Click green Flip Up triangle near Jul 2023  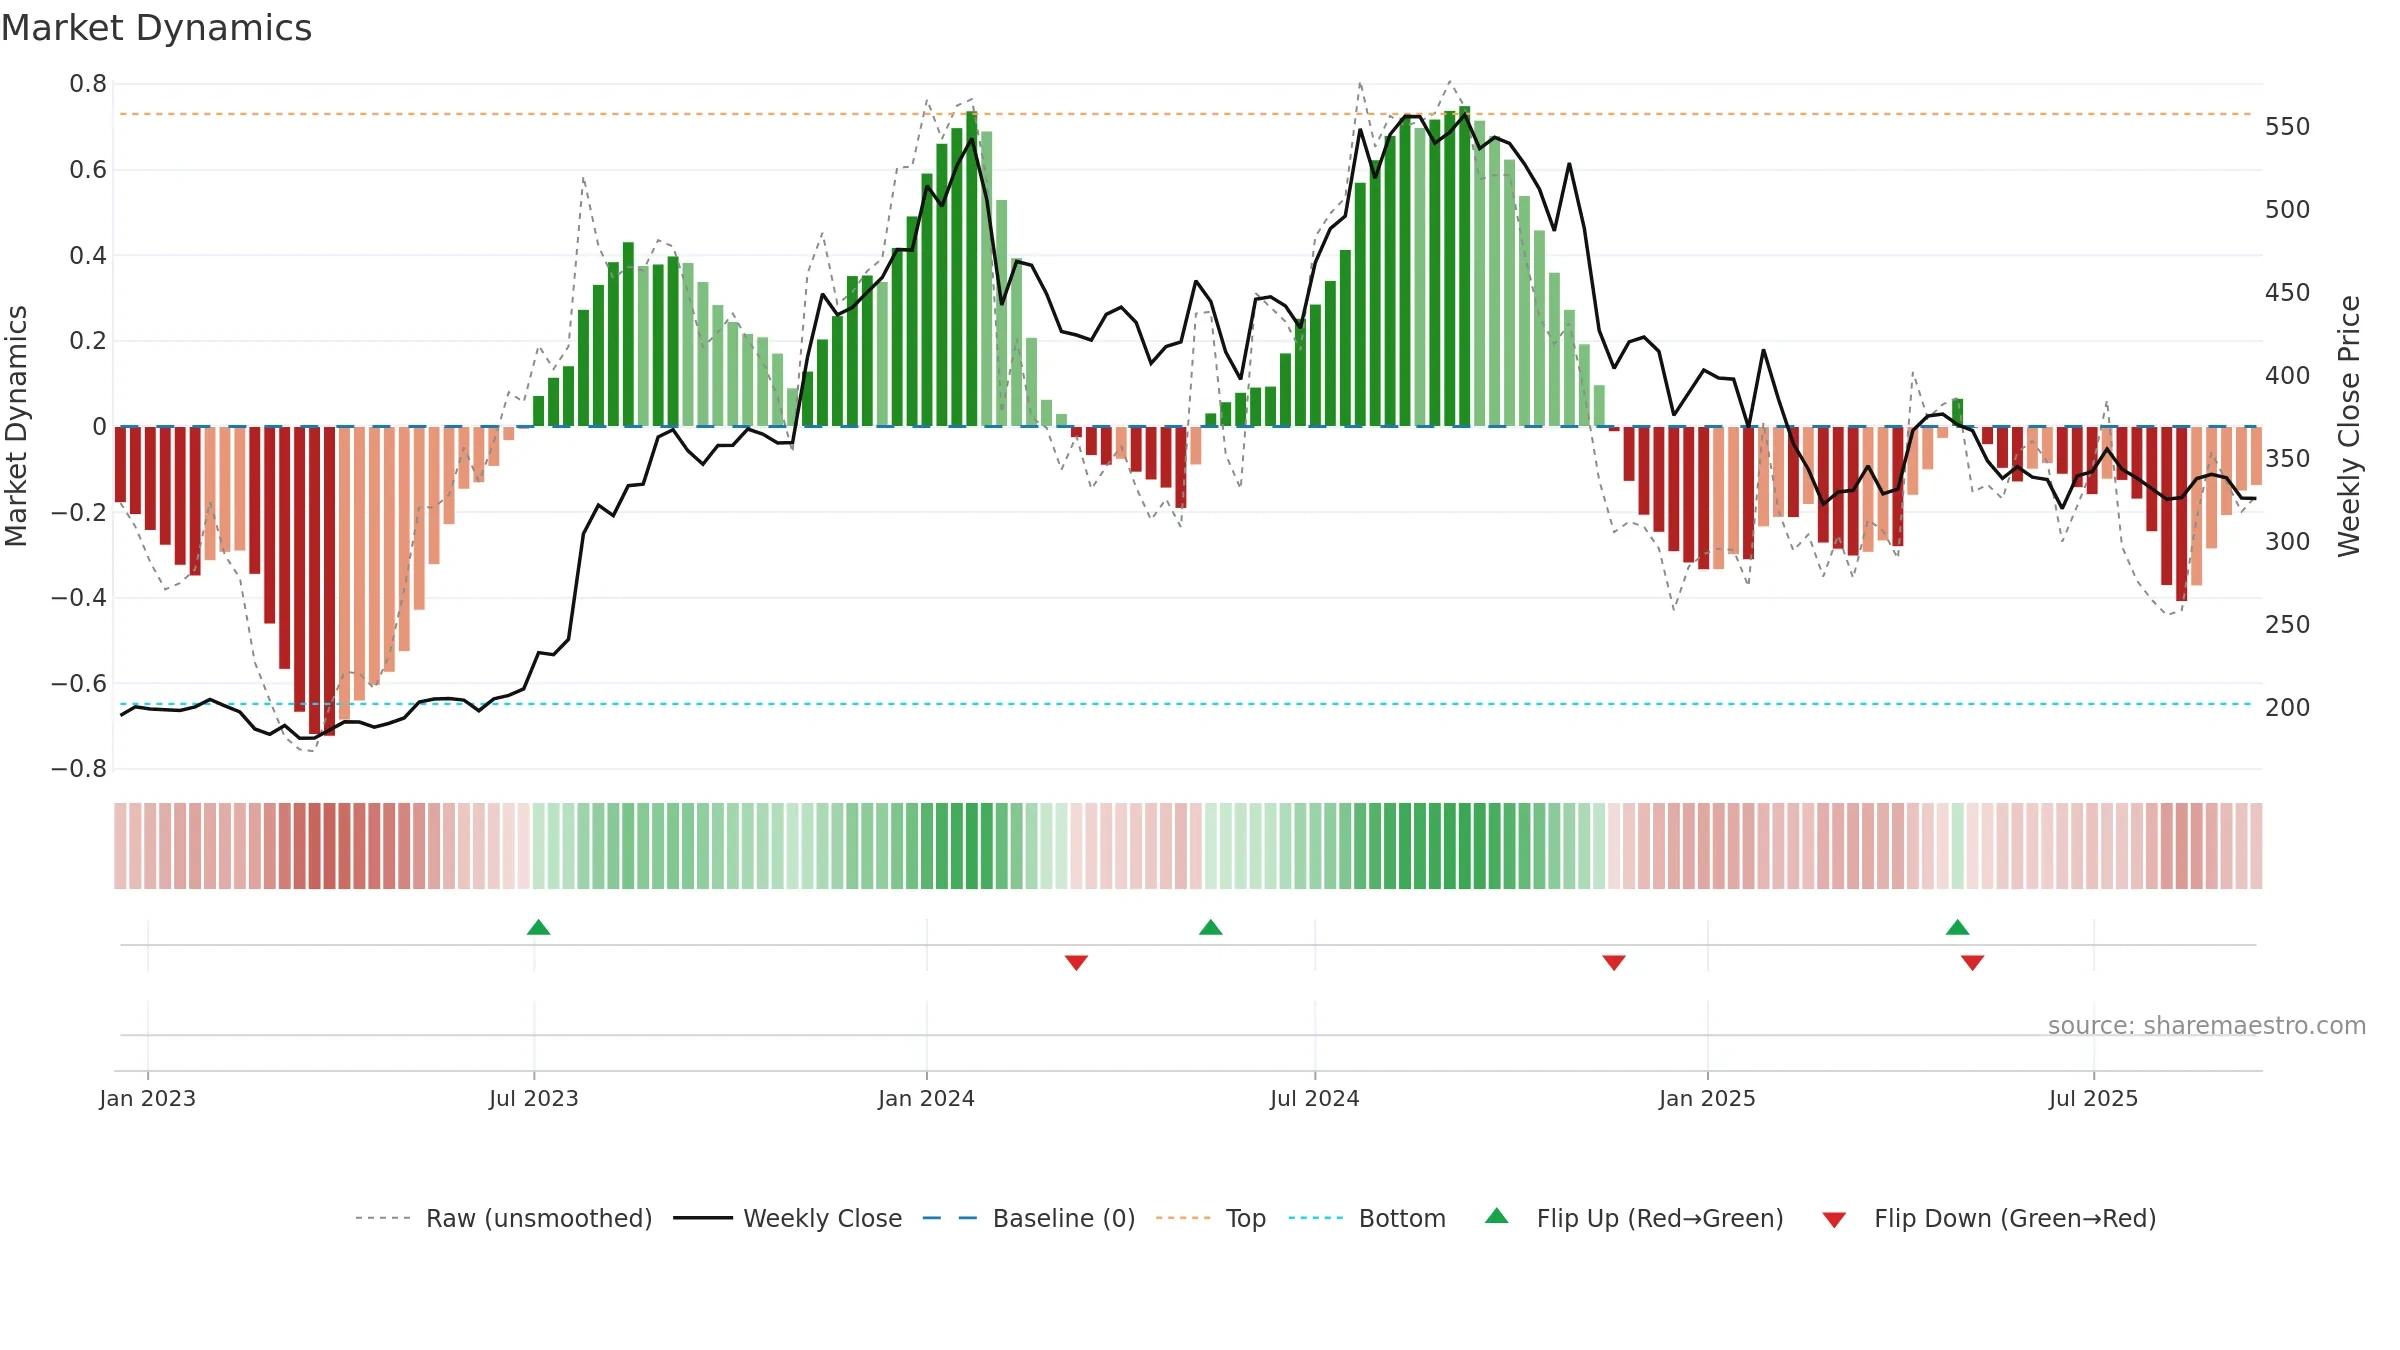539,928
